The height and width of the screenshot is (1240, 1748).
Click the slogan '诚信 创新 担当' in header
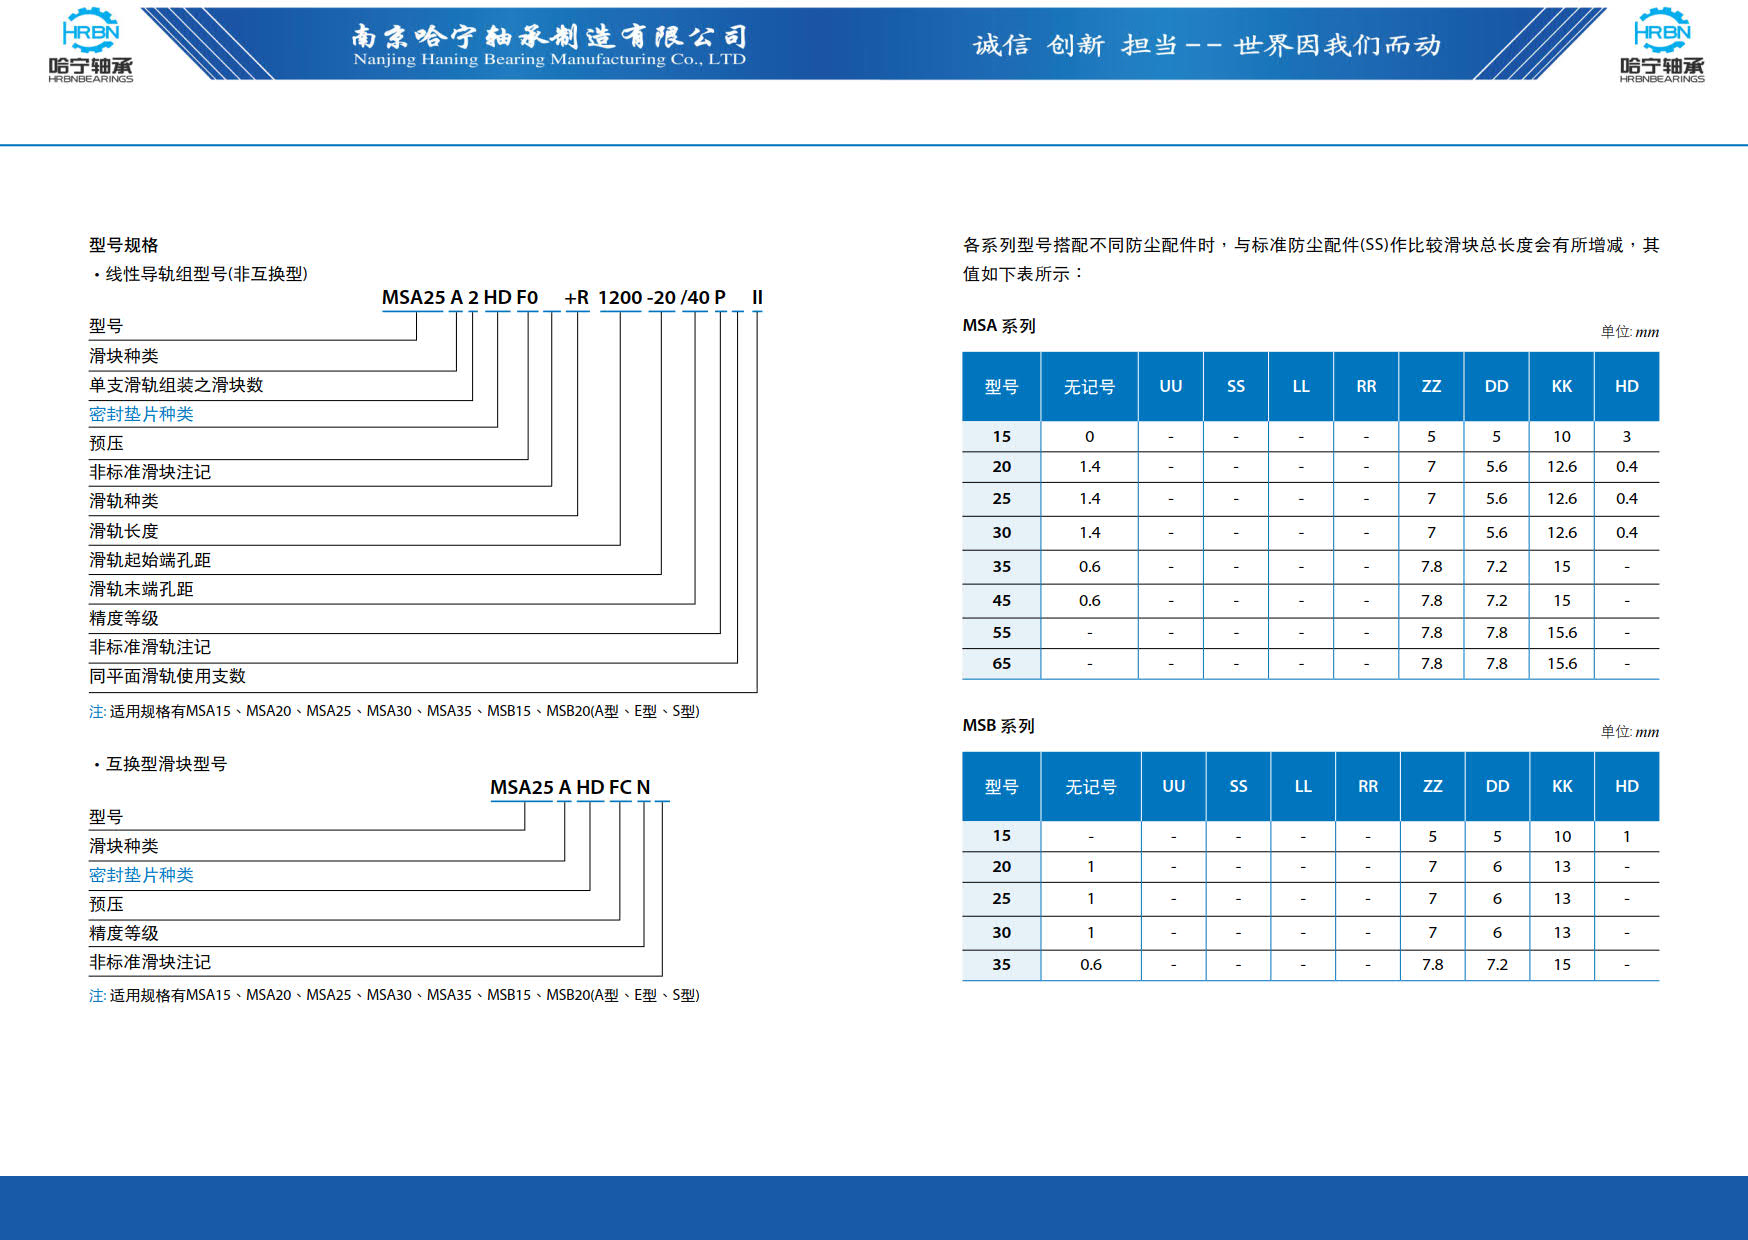[1075, 45]
